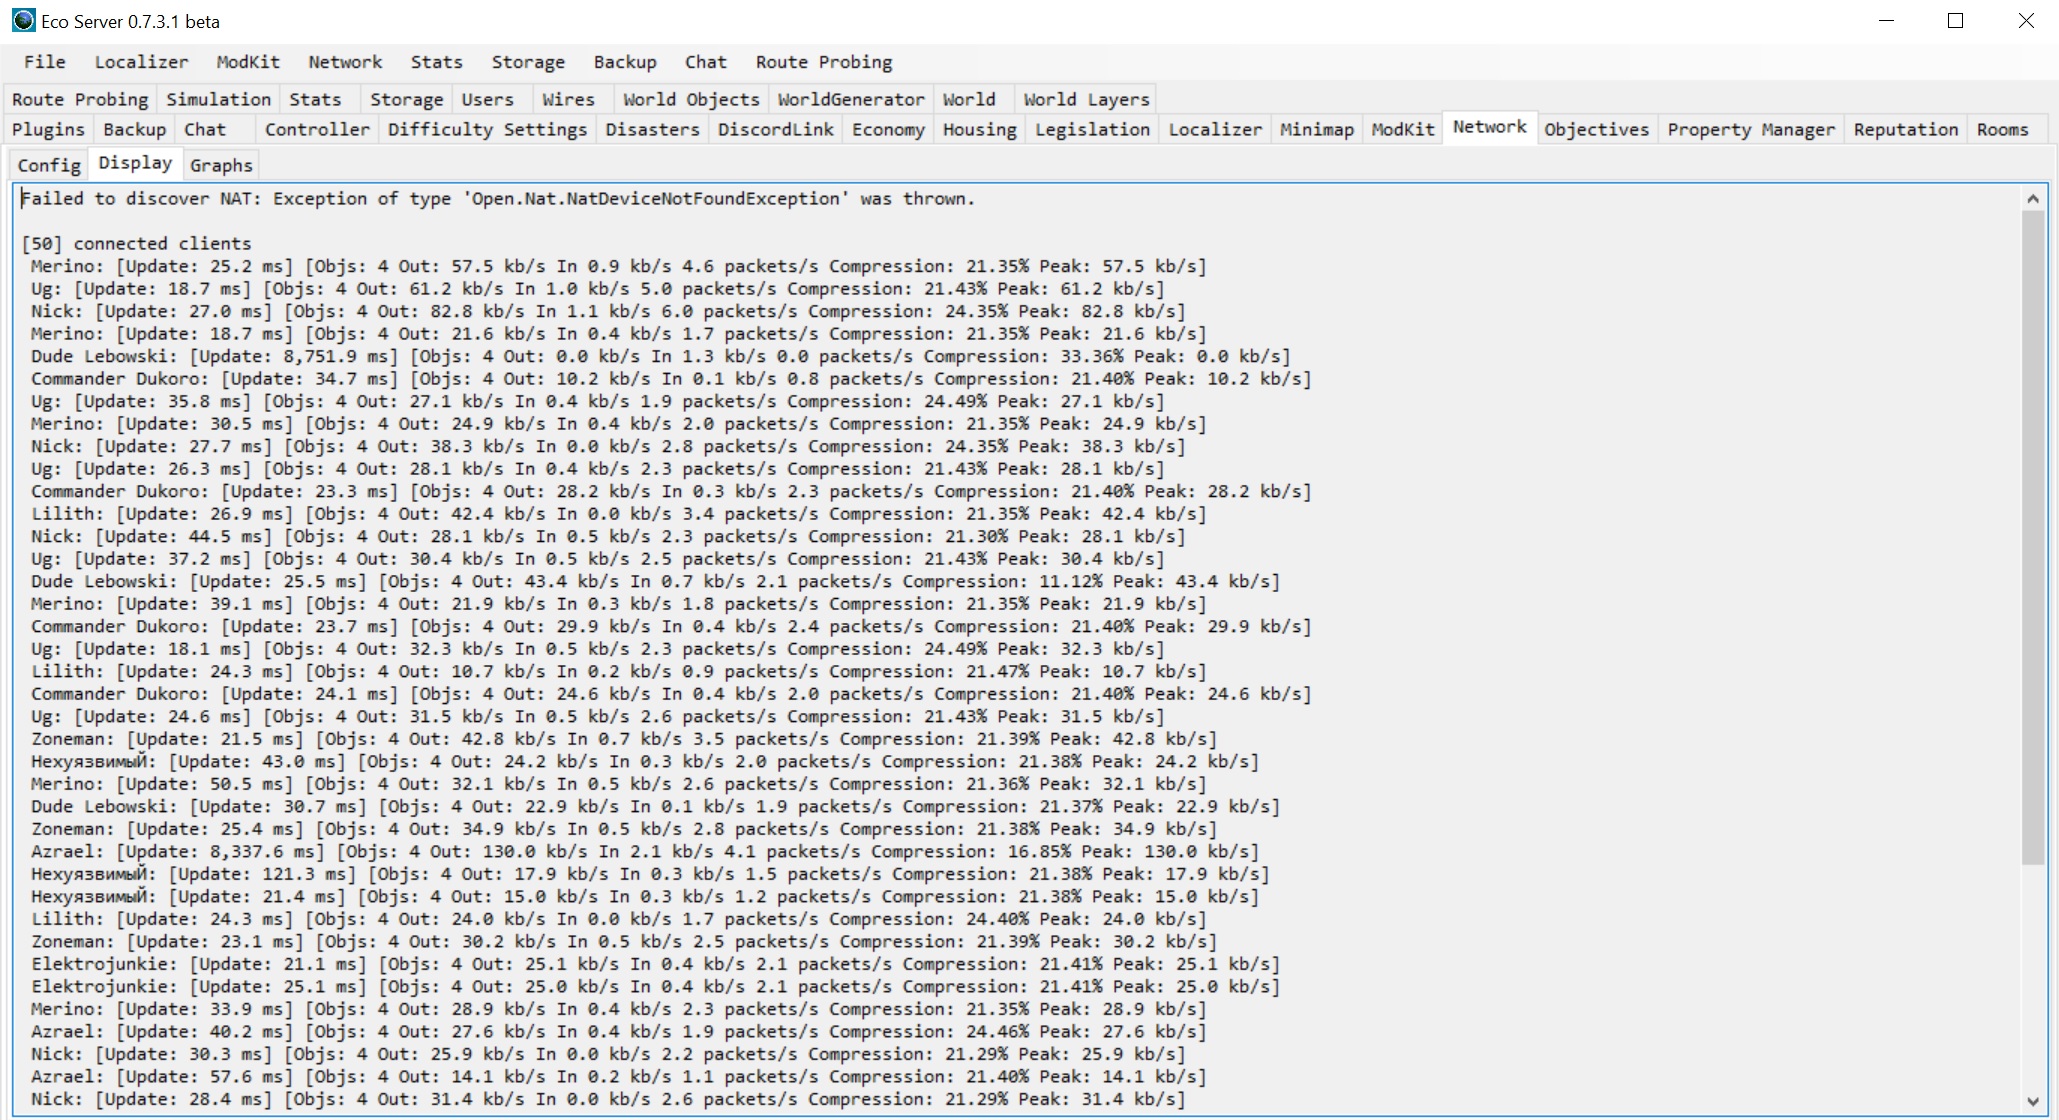Switch to the Graphs sub-tab
2059x1120 pixels.
tap(221, 165)
